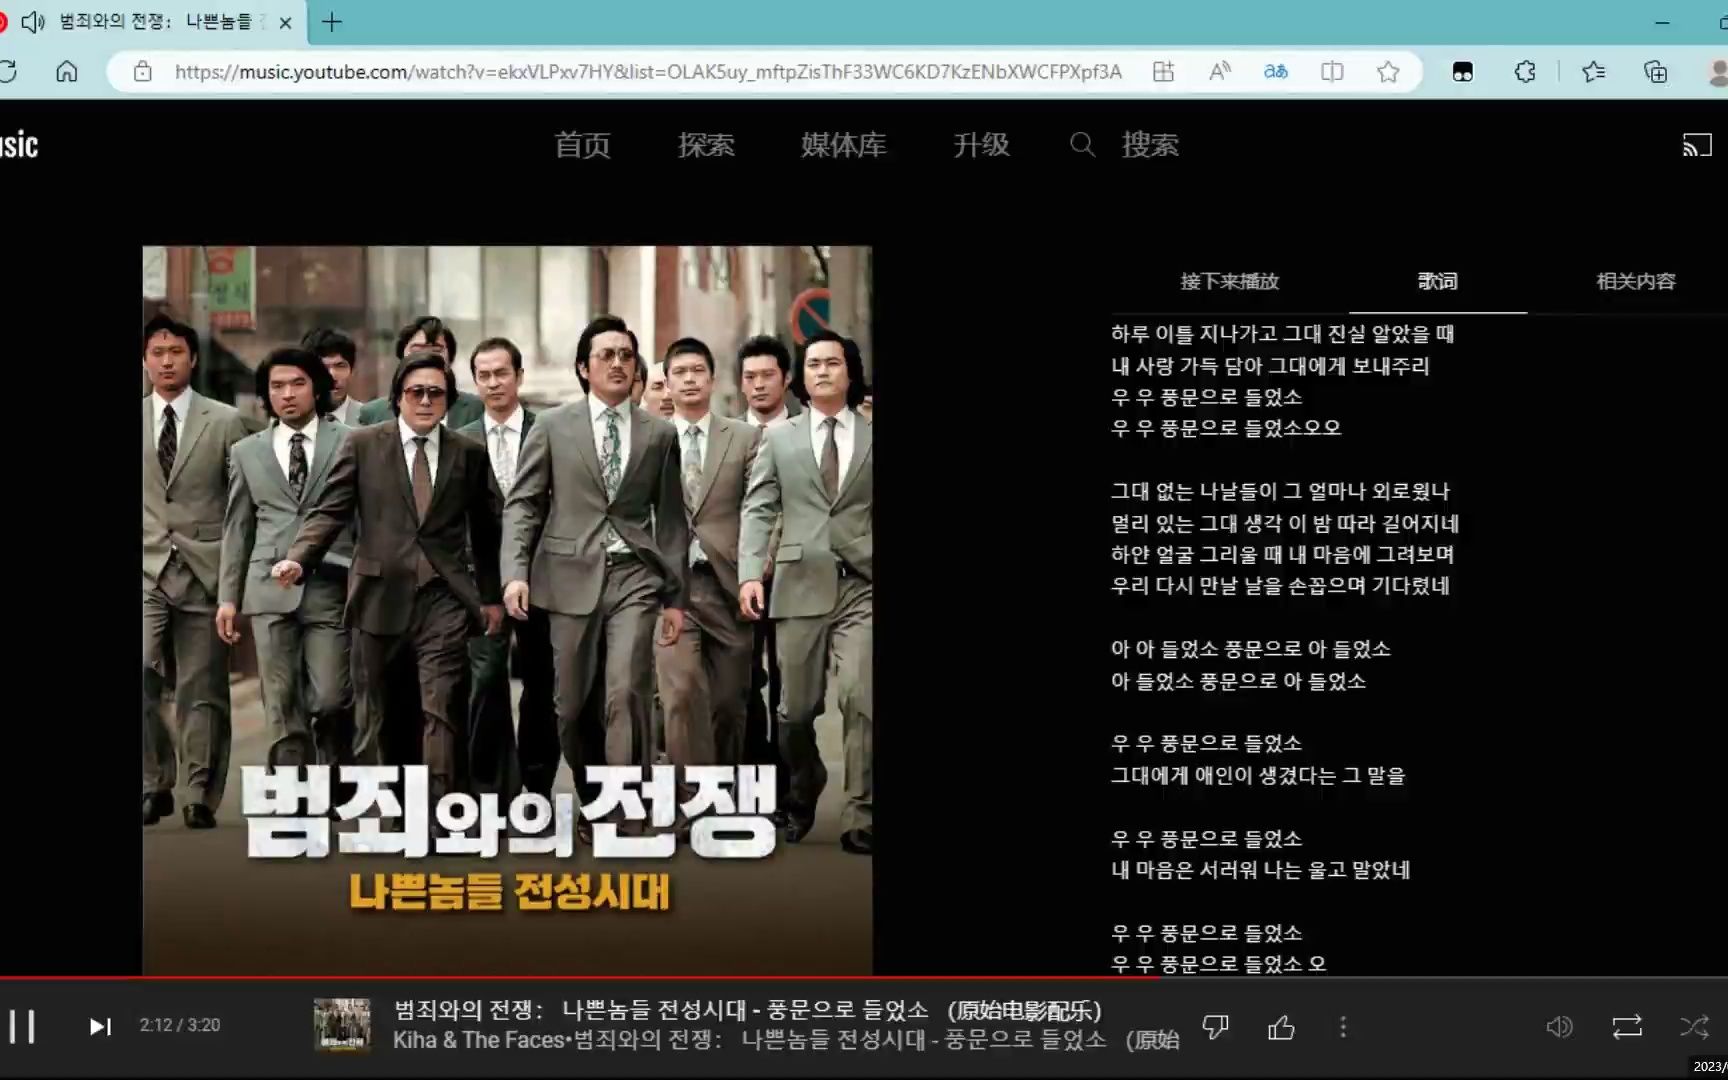The width and height of the screenshot is (1728, 1080).
Task: Click the search magnifier icon
Action: point(1082,145)
